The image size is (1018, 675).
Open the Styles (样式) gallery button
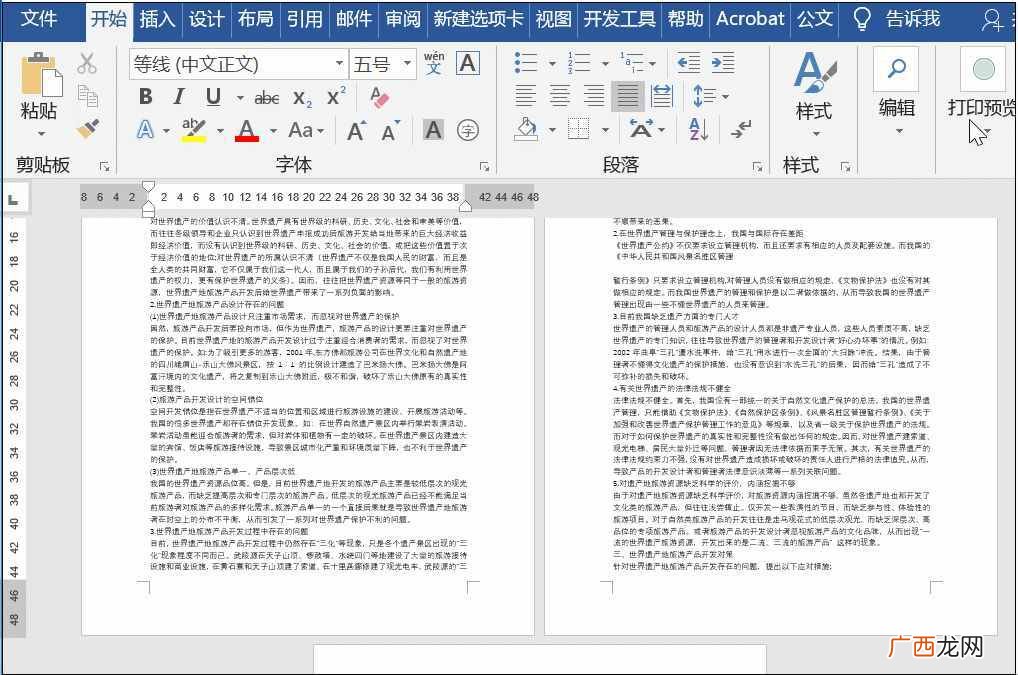[814, 92]
